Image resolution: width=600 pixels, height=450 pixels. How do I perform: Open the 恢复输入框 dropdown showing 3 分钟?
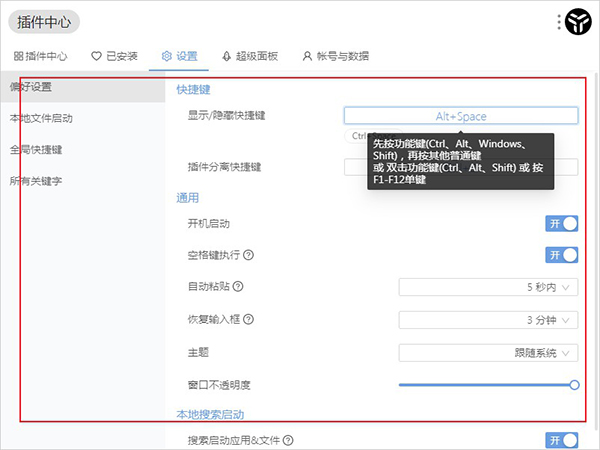pyautogui.click(x=488, y=320)
